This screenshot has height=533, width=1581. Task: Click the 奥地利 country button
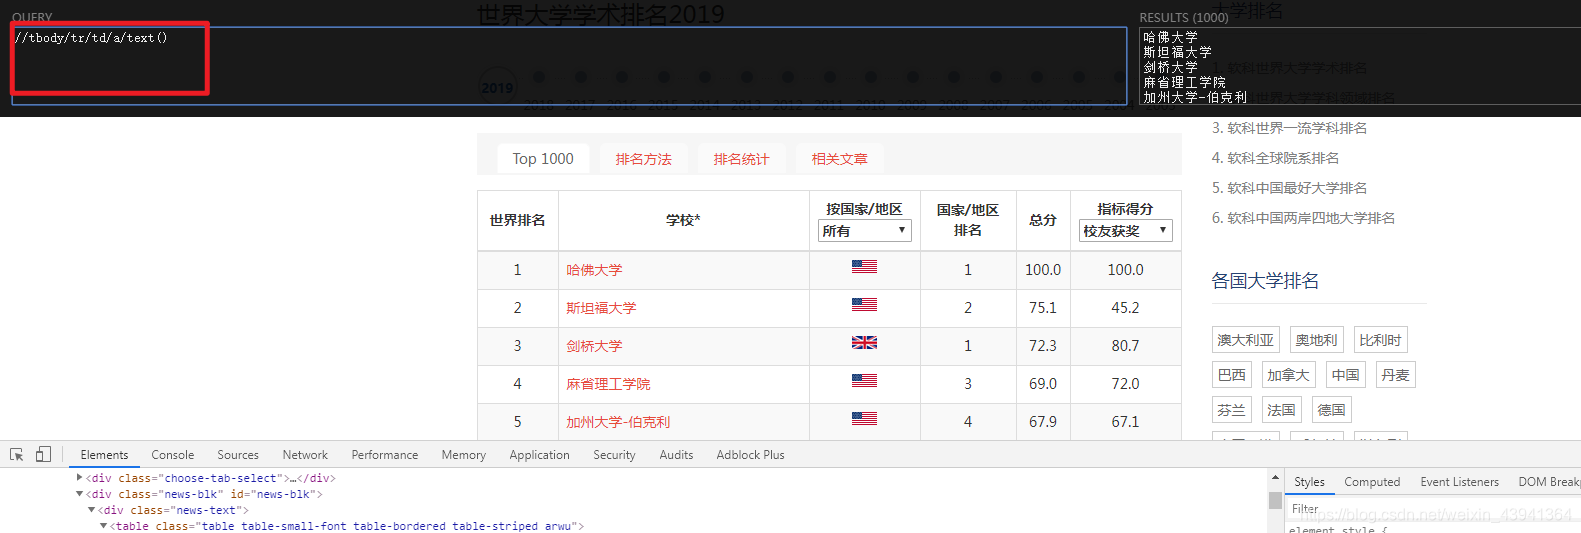click(x=1316, y=340)
